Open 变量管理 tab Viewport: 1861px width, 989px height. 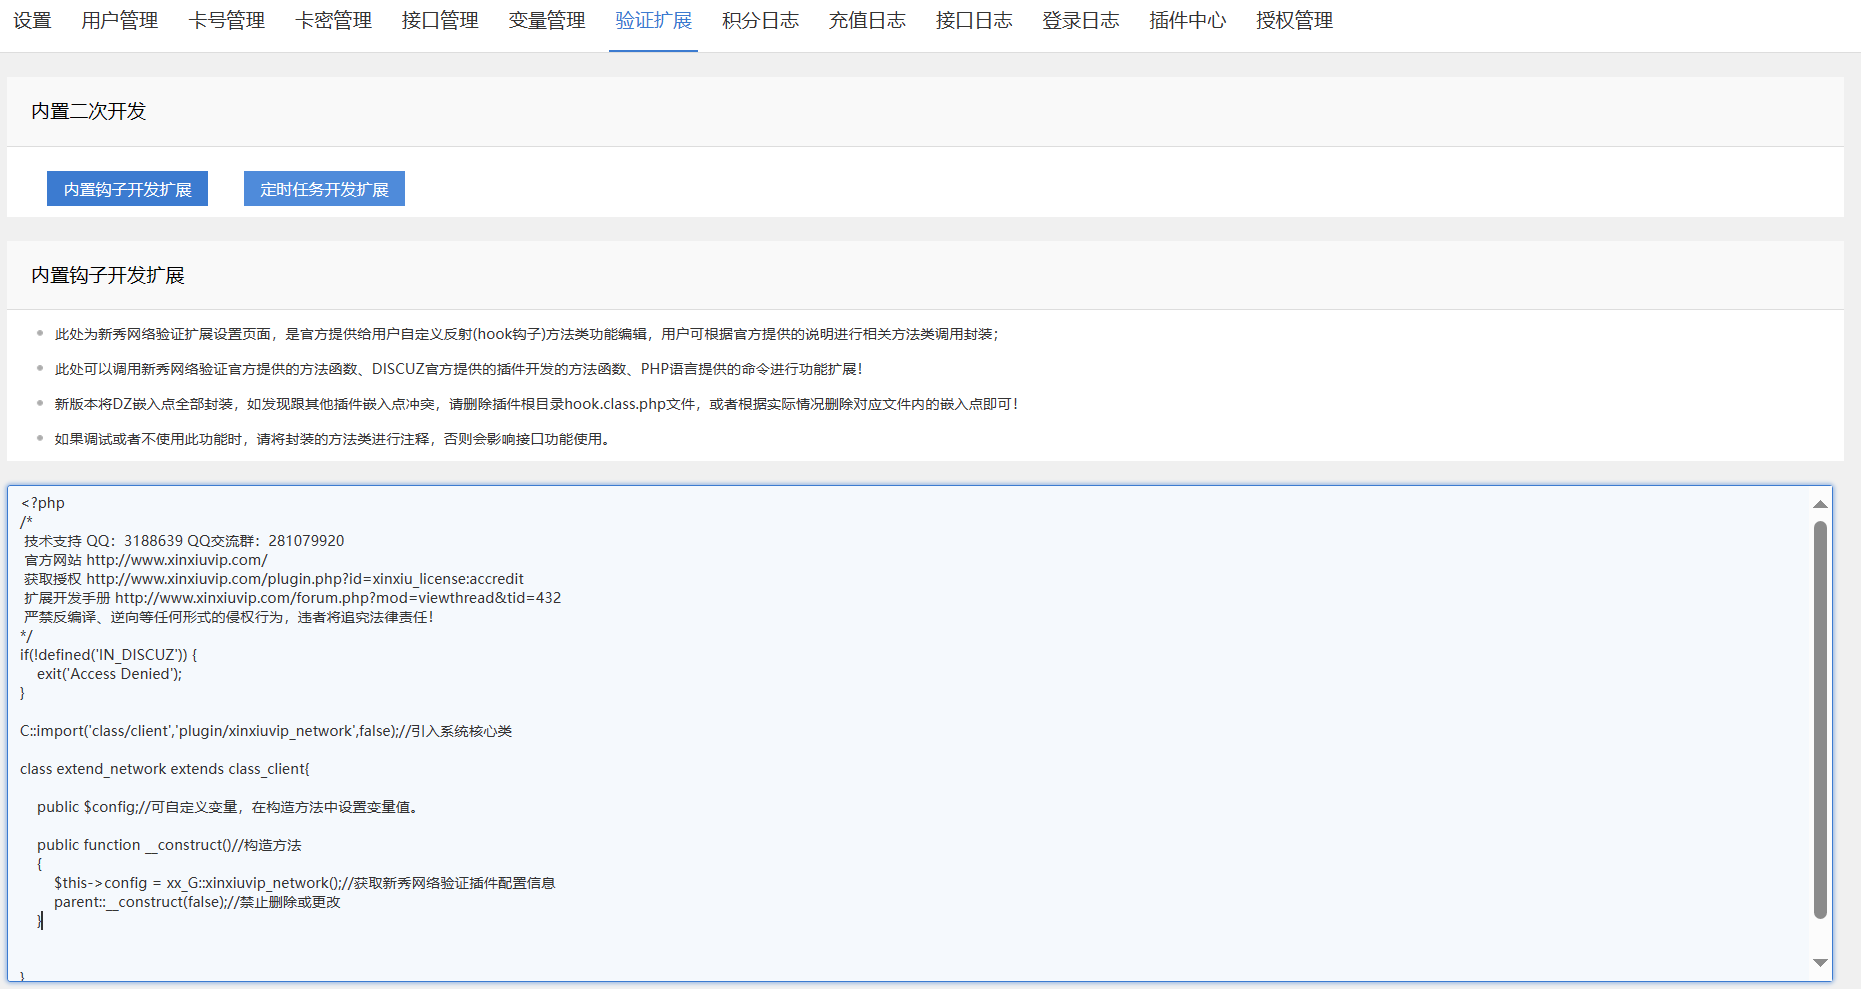click(547, 21)
